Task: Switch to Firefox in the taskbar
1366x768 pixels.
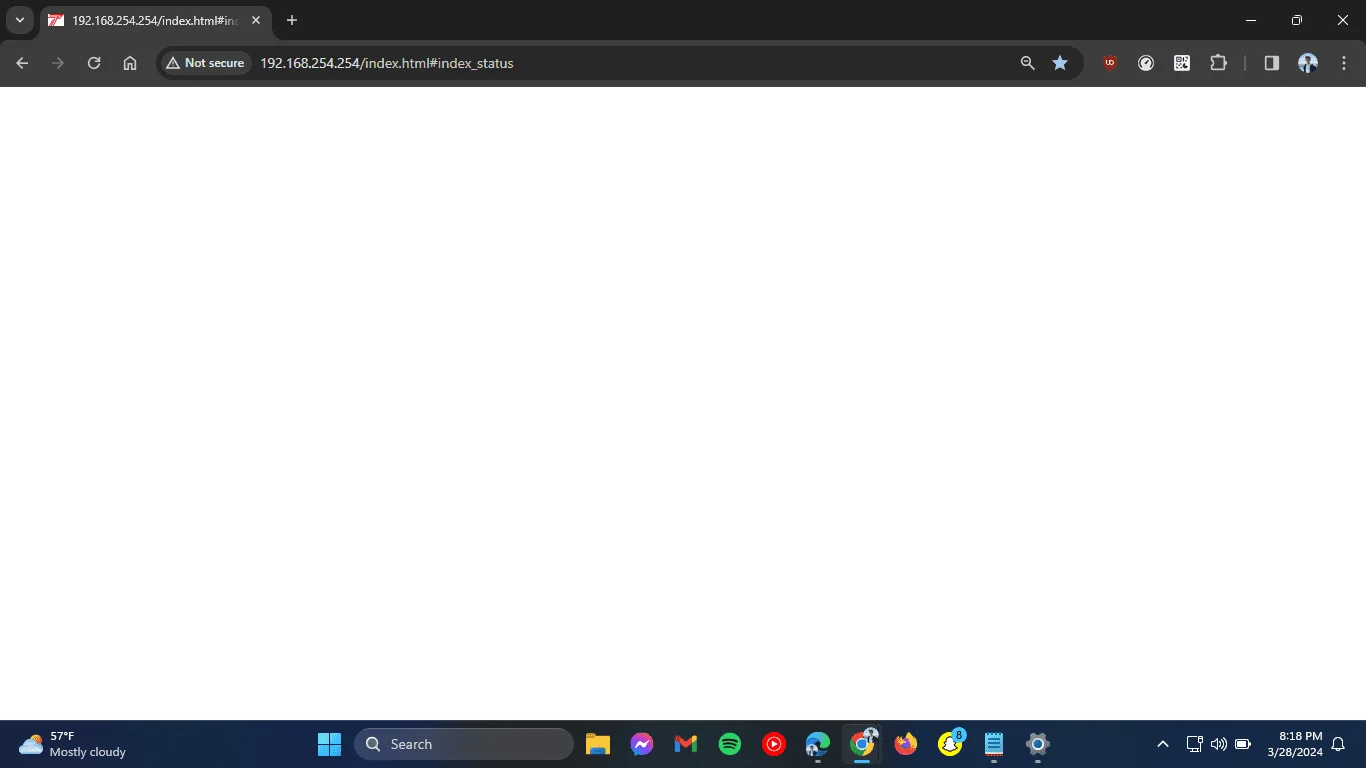Action: click(x=906, y=744)
